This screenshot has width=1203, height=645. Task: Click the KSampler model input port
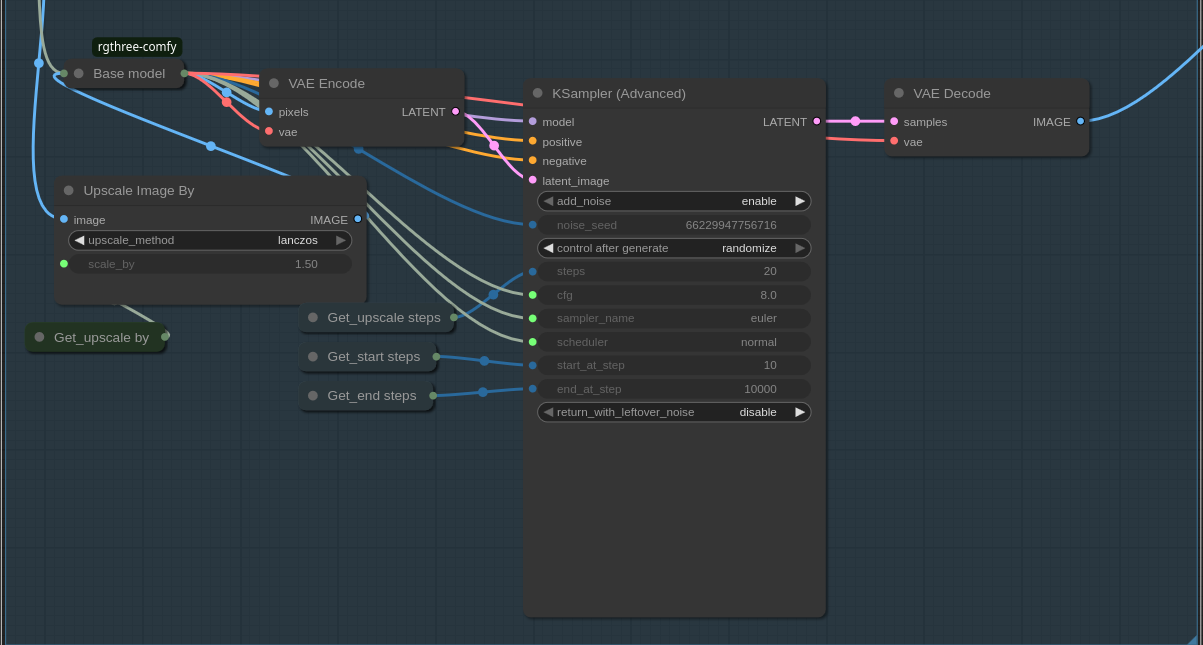tap(532, 121)
